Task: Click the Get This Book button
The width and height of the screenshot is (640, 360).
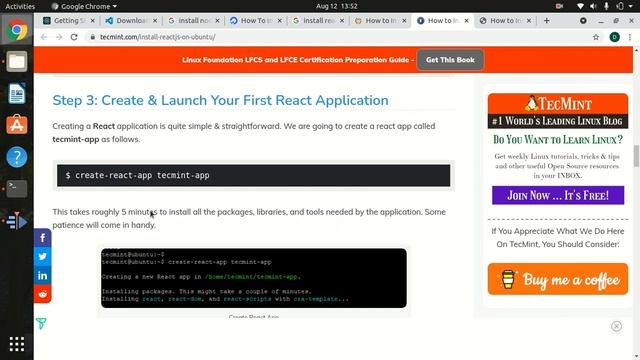Action: 450,60
